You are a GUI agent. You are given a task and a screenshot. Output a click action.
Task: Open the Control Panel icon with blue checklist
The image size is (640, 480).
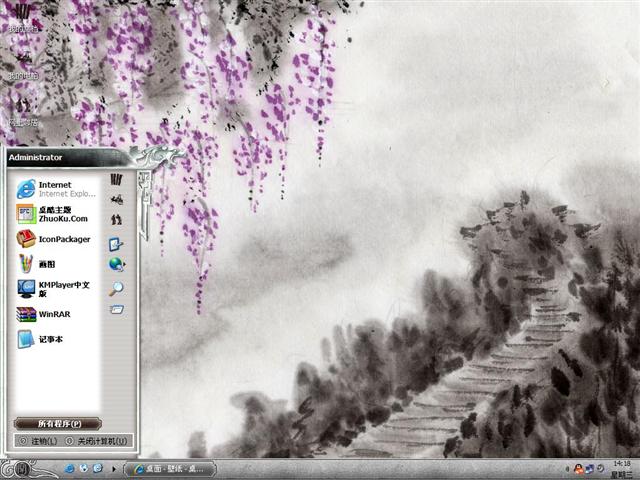click(x=116, y=244)
